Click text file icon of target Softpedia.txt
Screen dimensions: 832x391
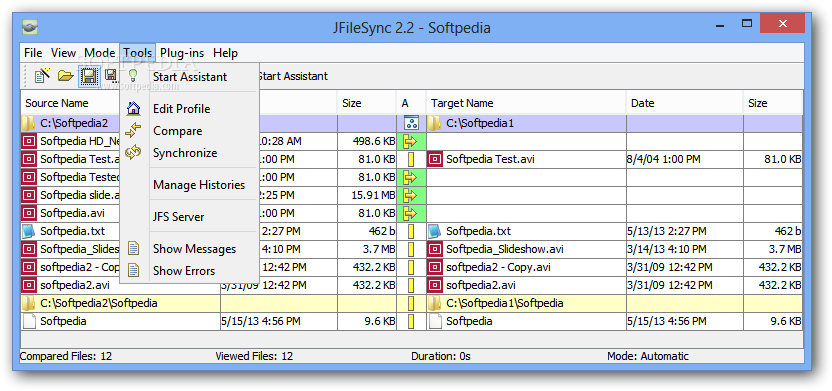click(x=435, y=231)
